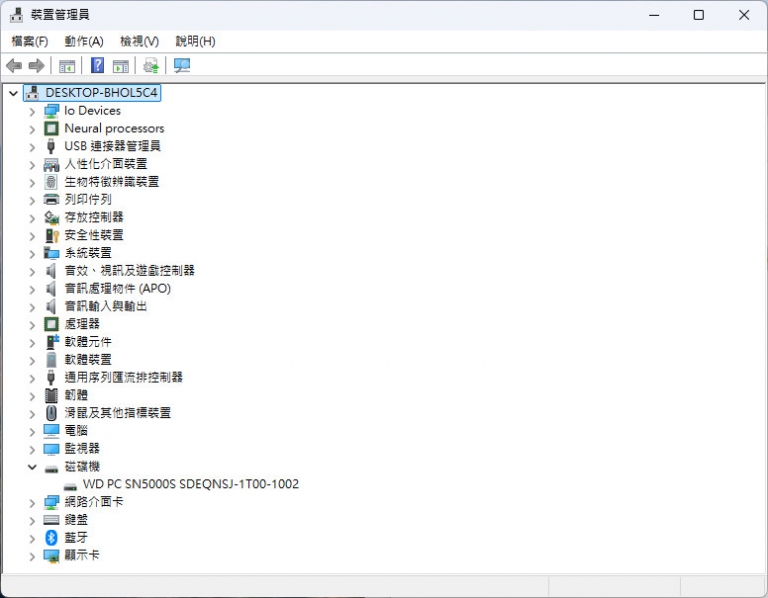This screenshot has height=598, width=768.
Task: Click the speaker icon for 音訊處理物件 (APO)
Action: pyautogui.click(x=51, y=288)
